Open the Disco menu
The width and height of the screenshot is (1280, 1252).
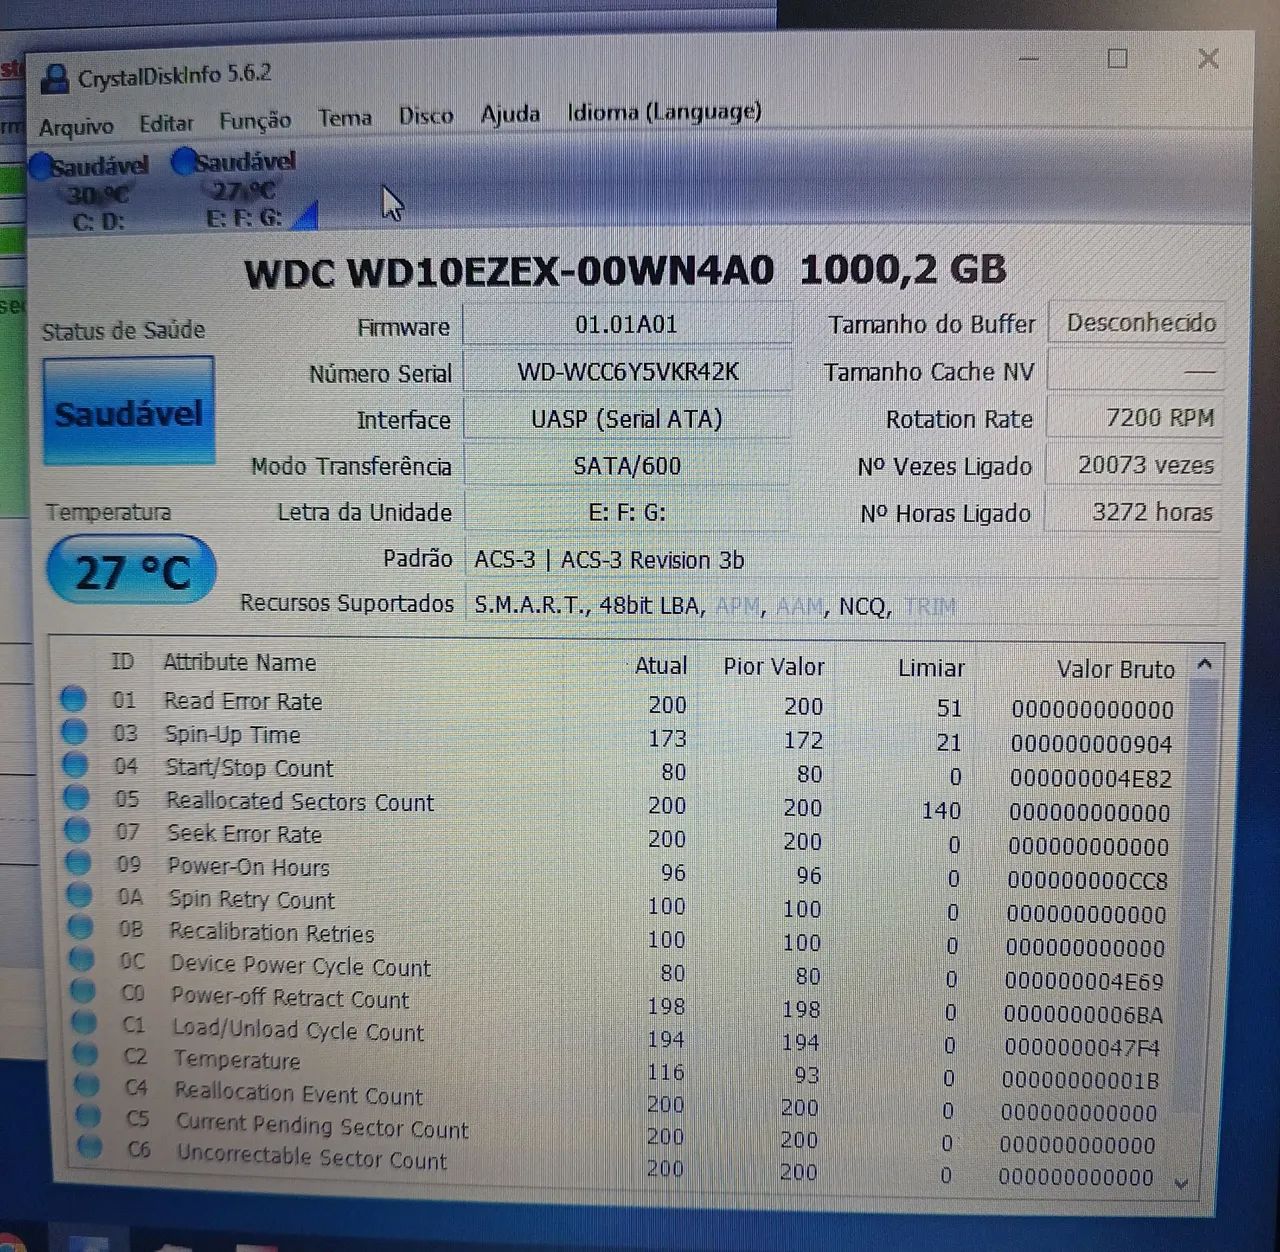click(426, 116)
